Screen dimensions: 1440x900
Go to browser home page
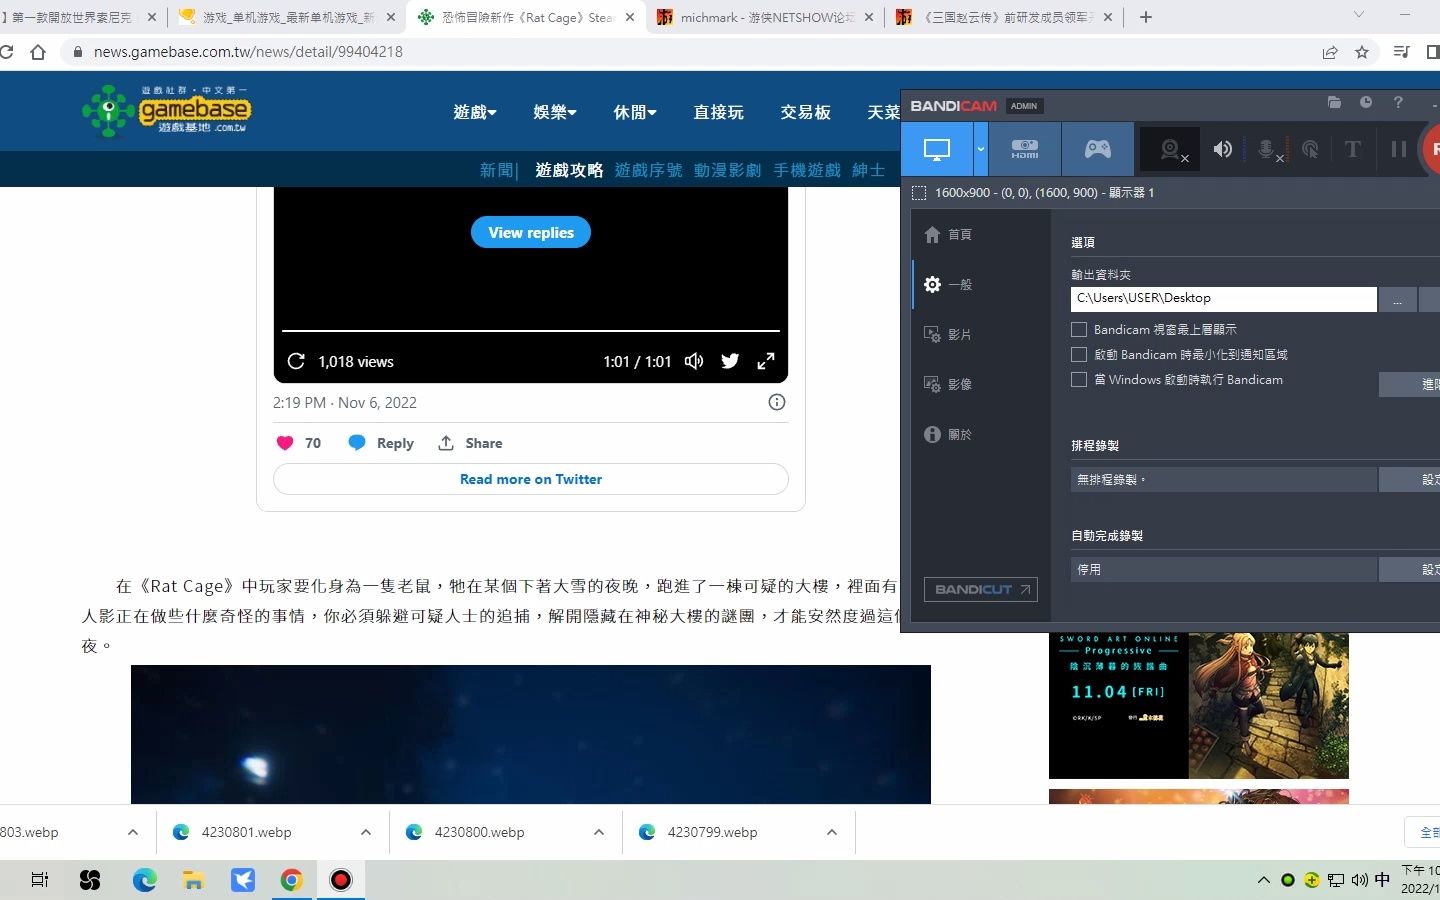(x=38, y=52)
